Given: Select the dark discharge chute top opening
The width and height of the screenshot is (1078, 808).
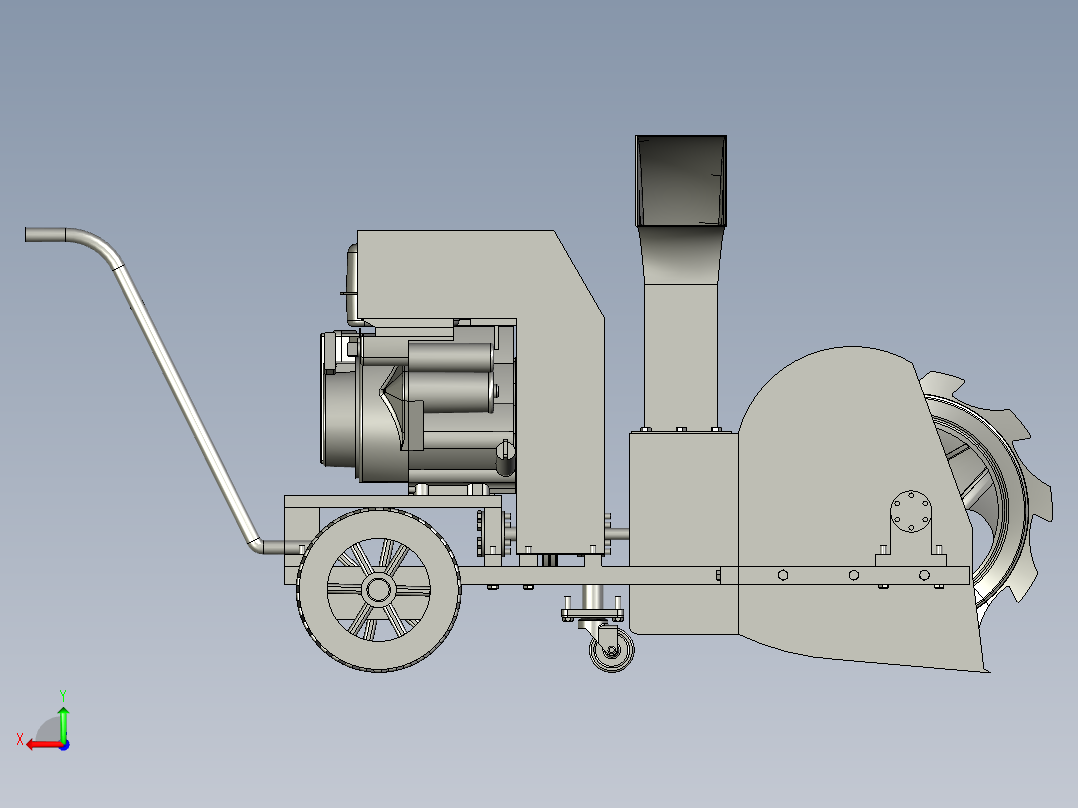Looking at the screenshot, I should pos(681,181).
